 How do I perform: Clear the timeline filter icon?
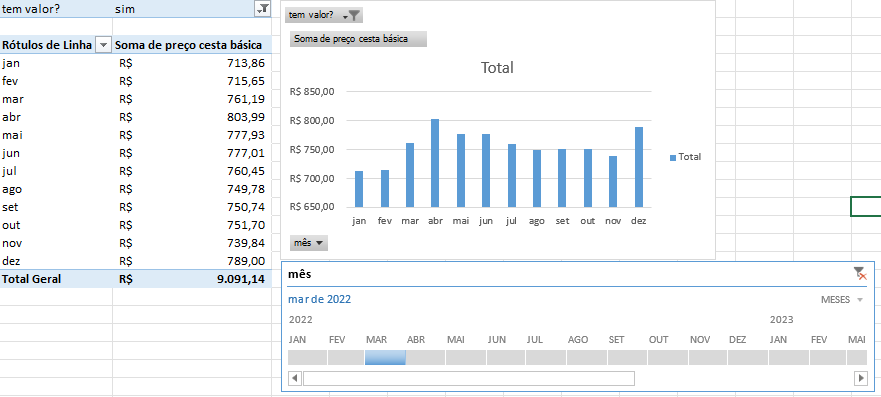pyautogui.click(x=860, y=273)
